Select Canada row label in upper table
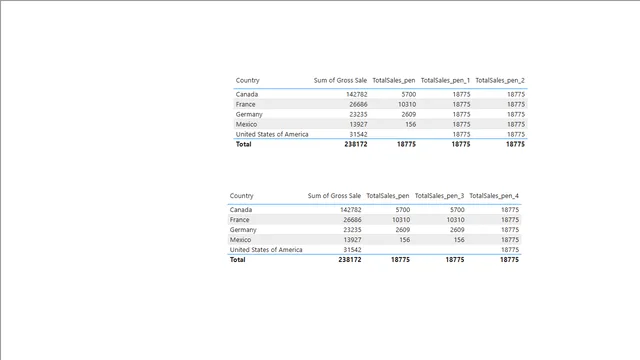The height and width of the screenshot is (360, 640). 247,94
